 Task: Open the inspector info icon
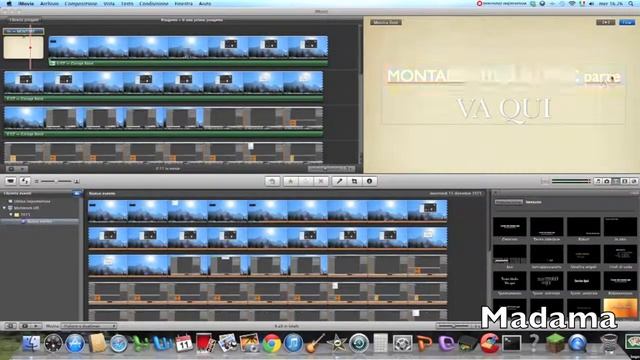click(x=369, y=181)
